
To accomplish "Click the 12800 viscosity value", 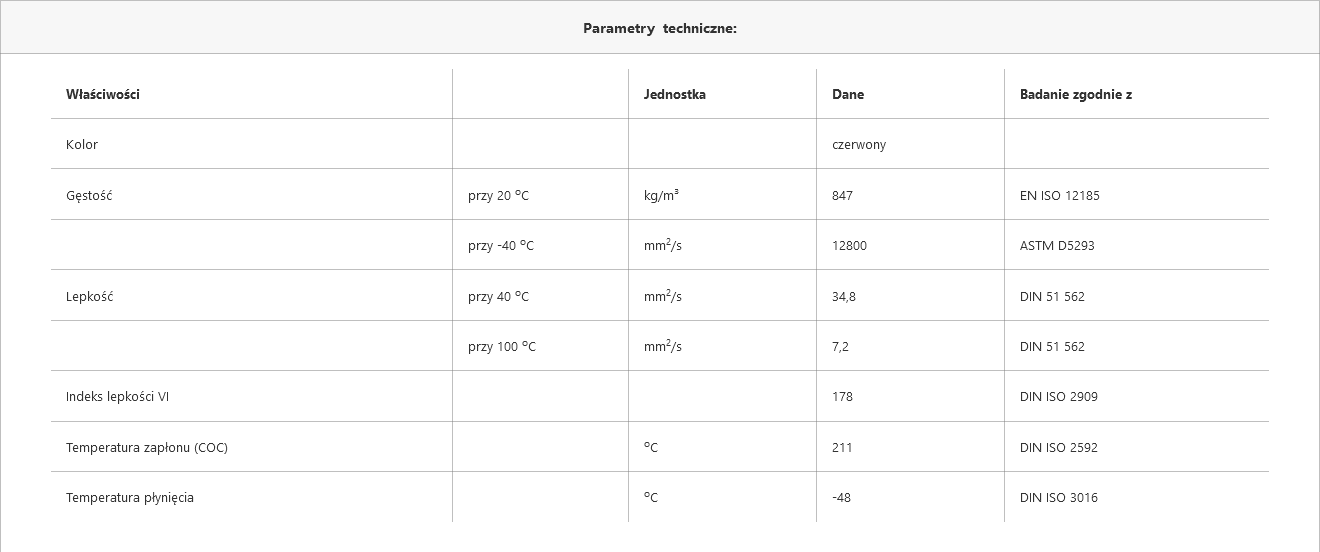I will click(x=849, y=245).
